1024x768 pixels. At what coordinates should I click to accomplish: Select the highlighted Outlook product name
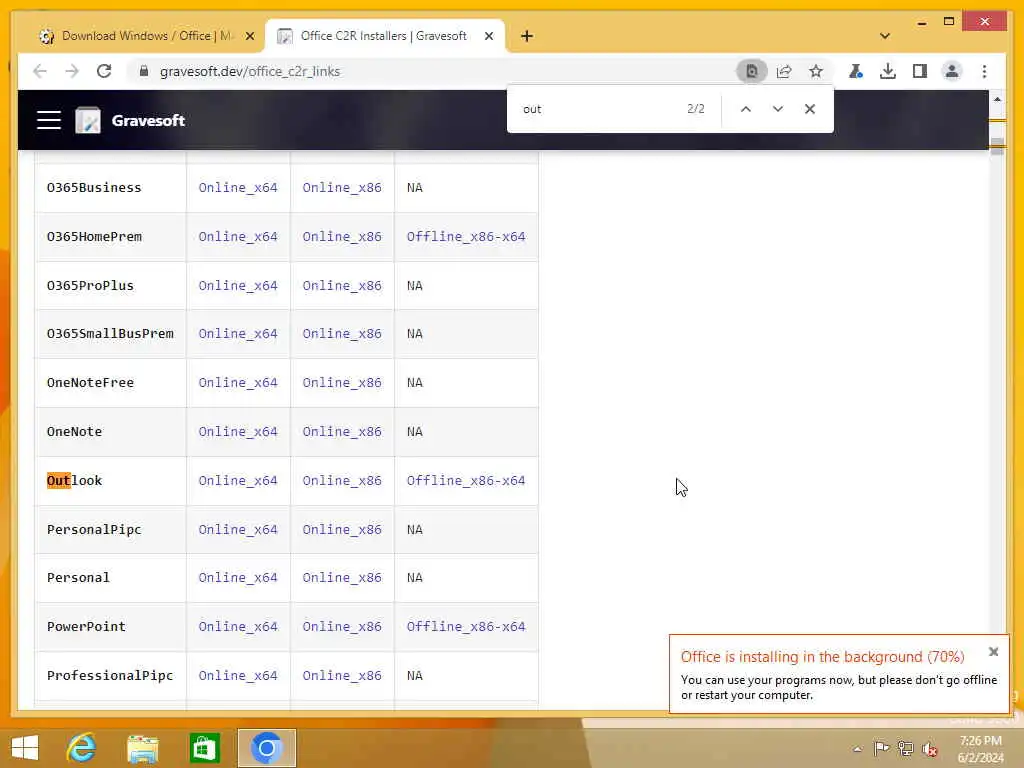[74, 481]
